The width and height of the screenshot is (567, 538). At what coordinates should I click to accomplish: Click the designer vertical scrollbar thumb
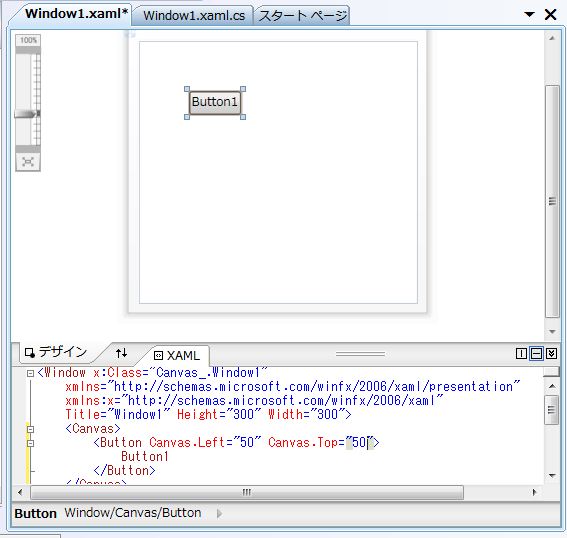click(x=552, y=201)
